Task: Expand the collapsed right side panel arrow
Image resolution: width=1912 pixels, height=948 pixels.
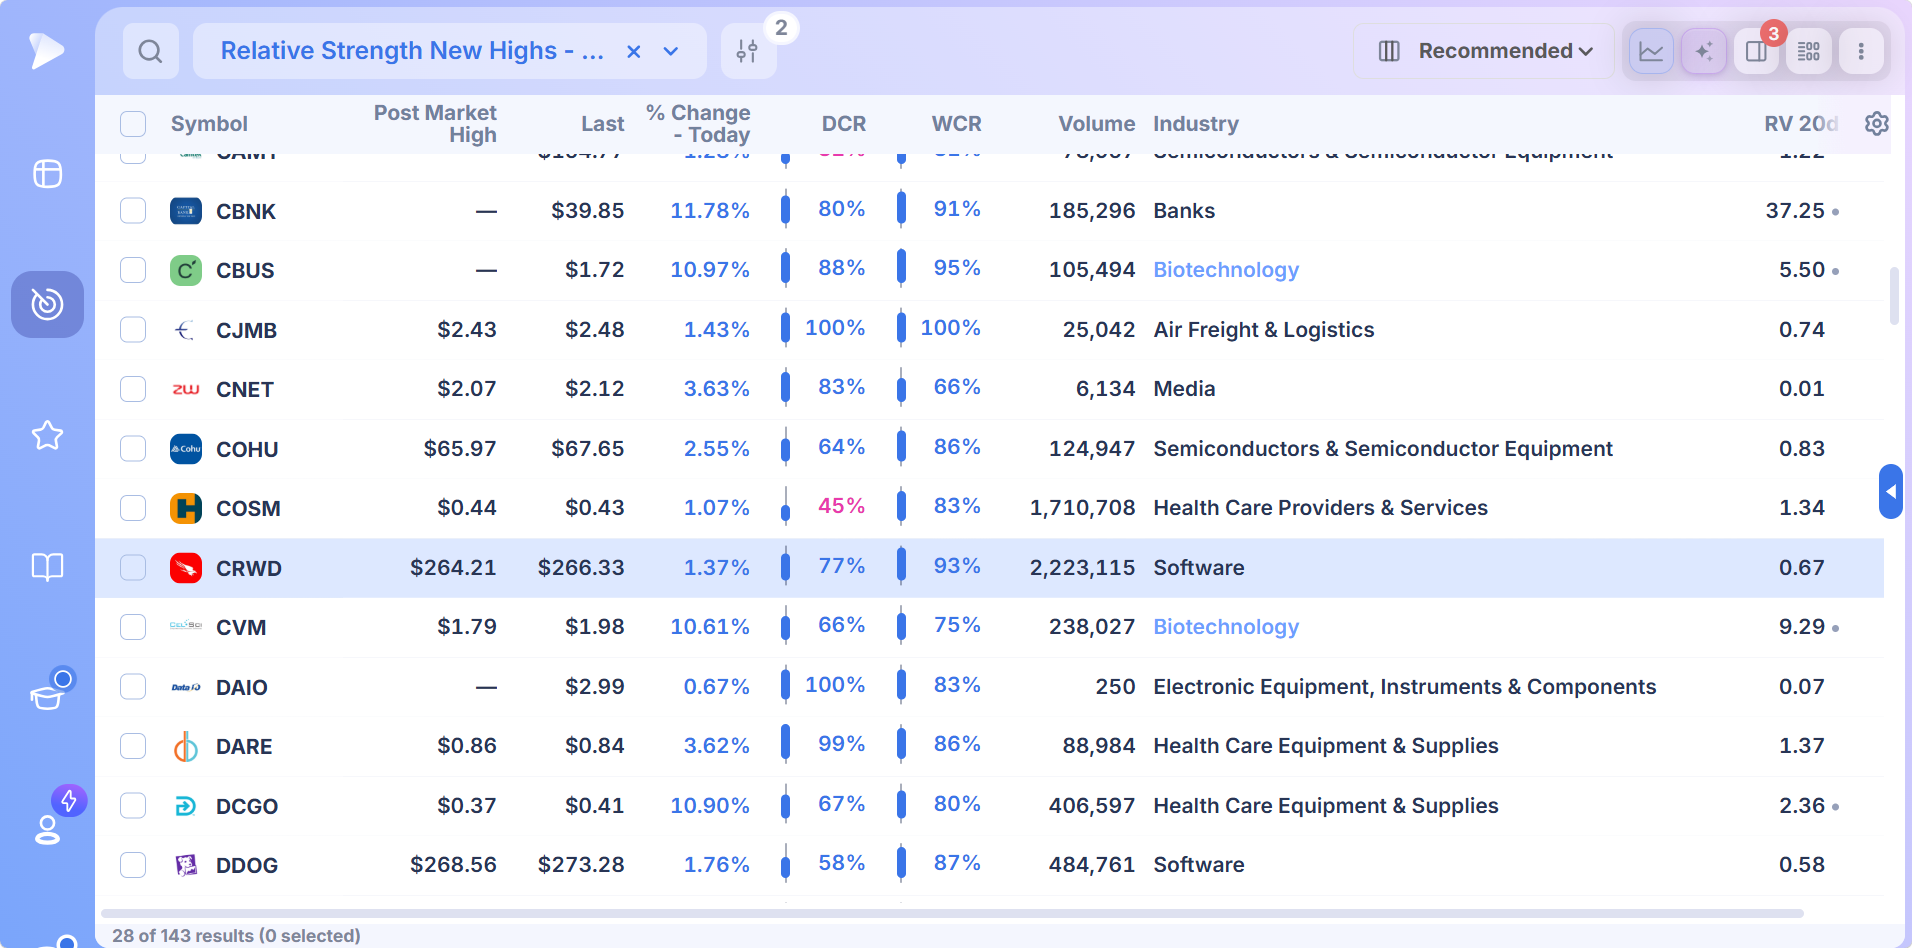Action: (1890, 491)
